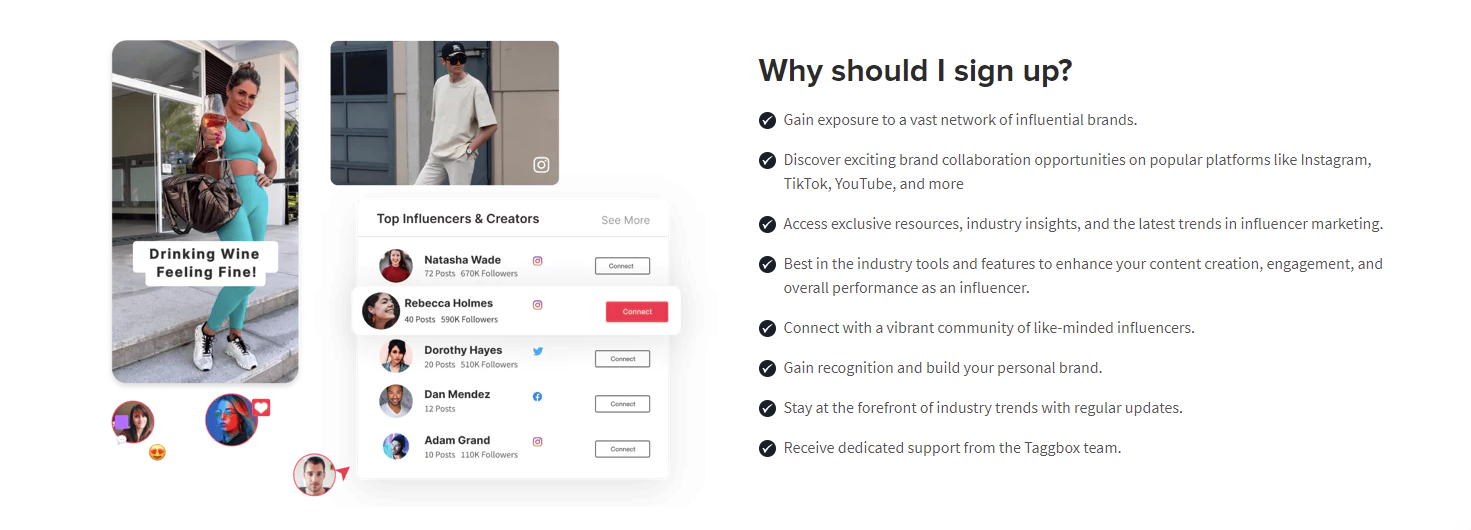Open the See More link

point(625,220)
